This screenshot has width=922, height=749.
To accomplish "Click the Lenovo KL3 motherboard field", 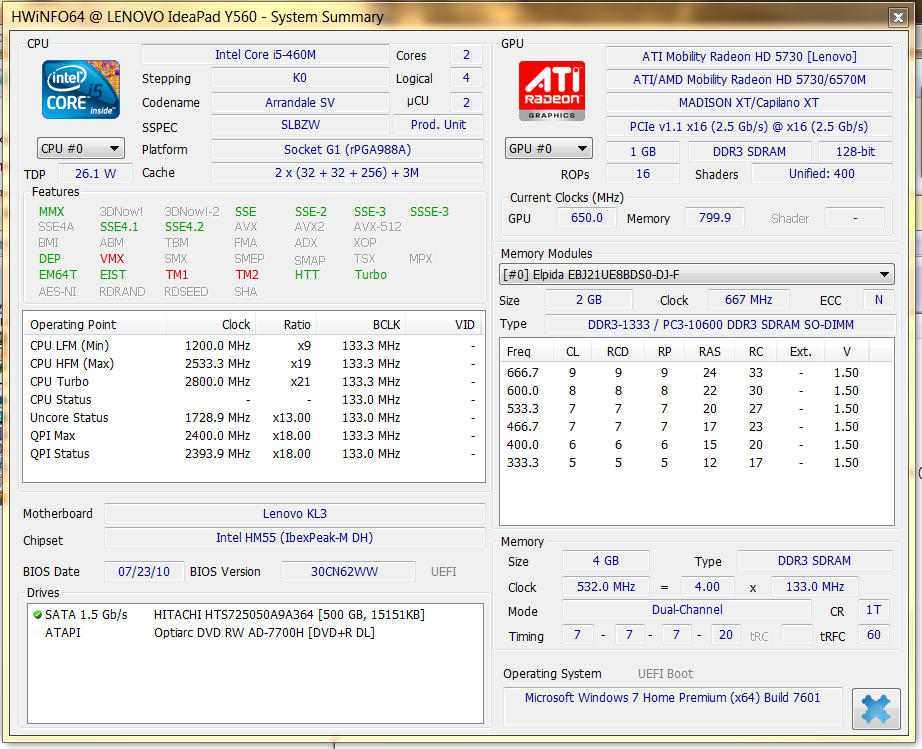I will point(295,513).
